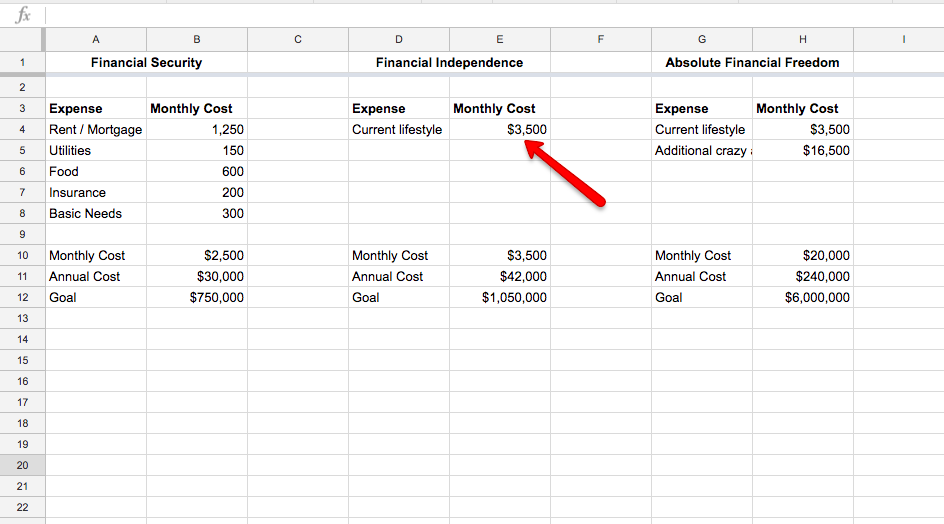Select the $30,000 annual cost cell
The height and width of the screenshot is (524, 944).
coord(197,276)
